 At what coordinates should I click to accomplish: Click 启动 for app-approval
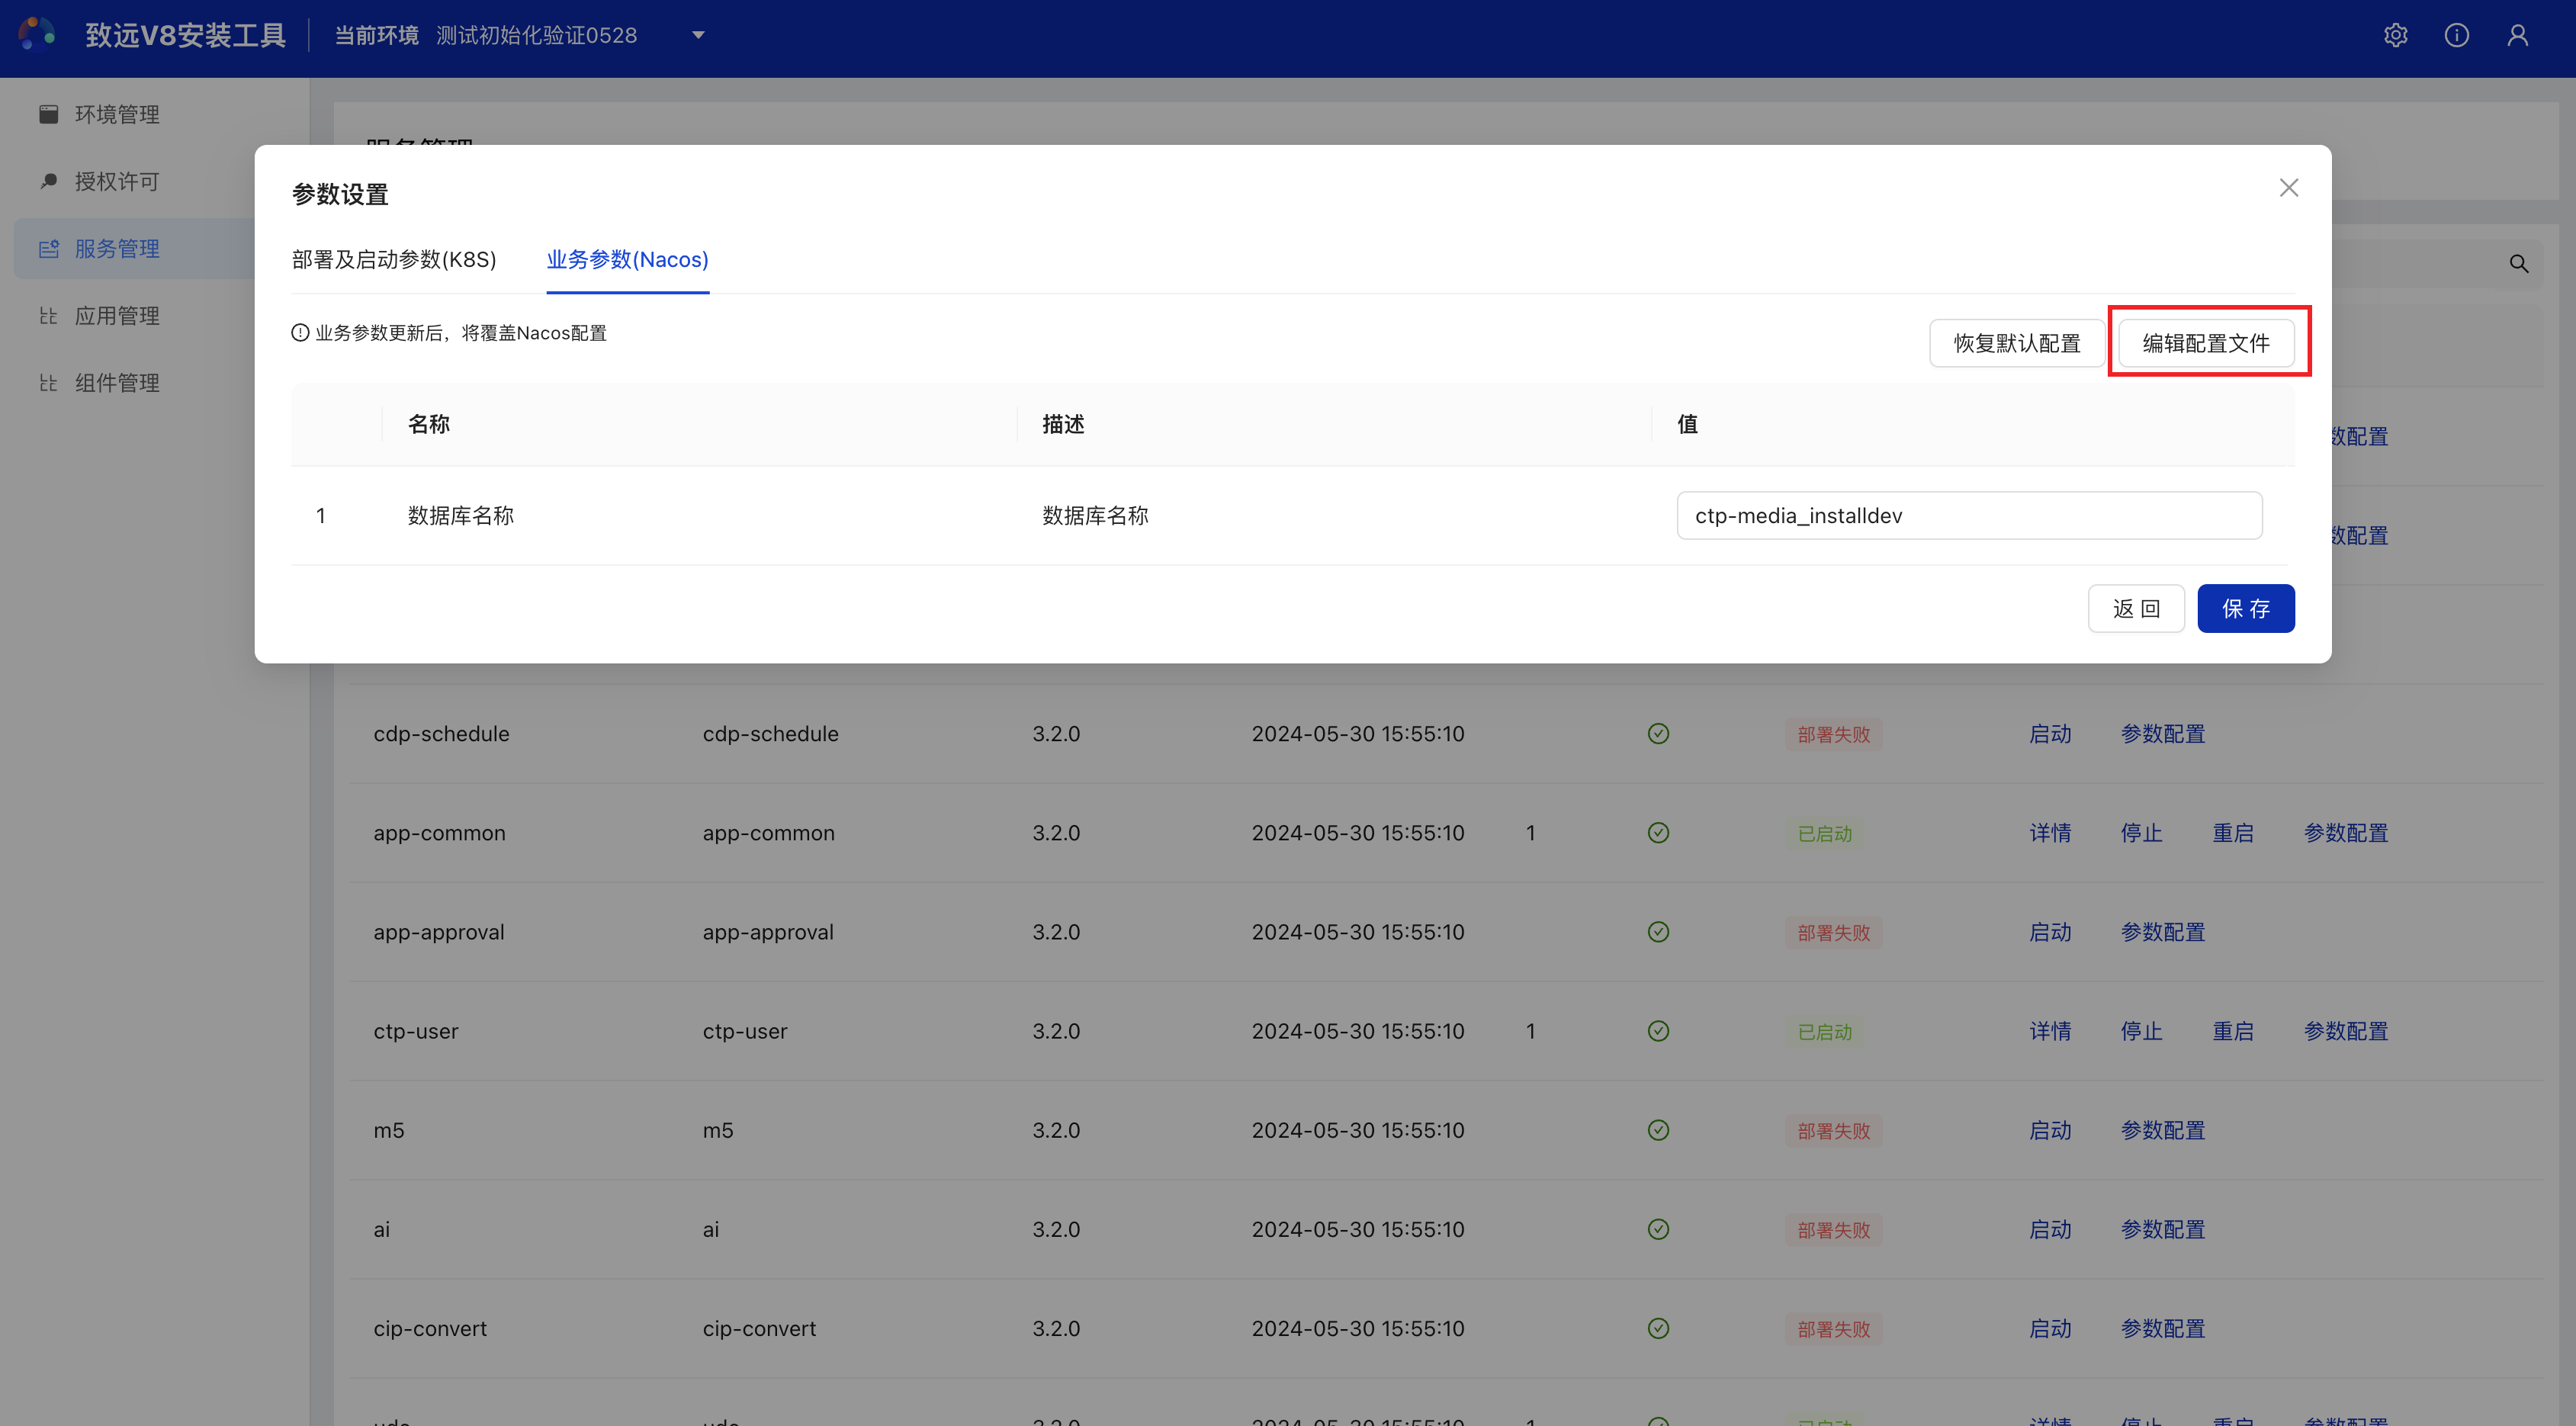(2049, 932)
